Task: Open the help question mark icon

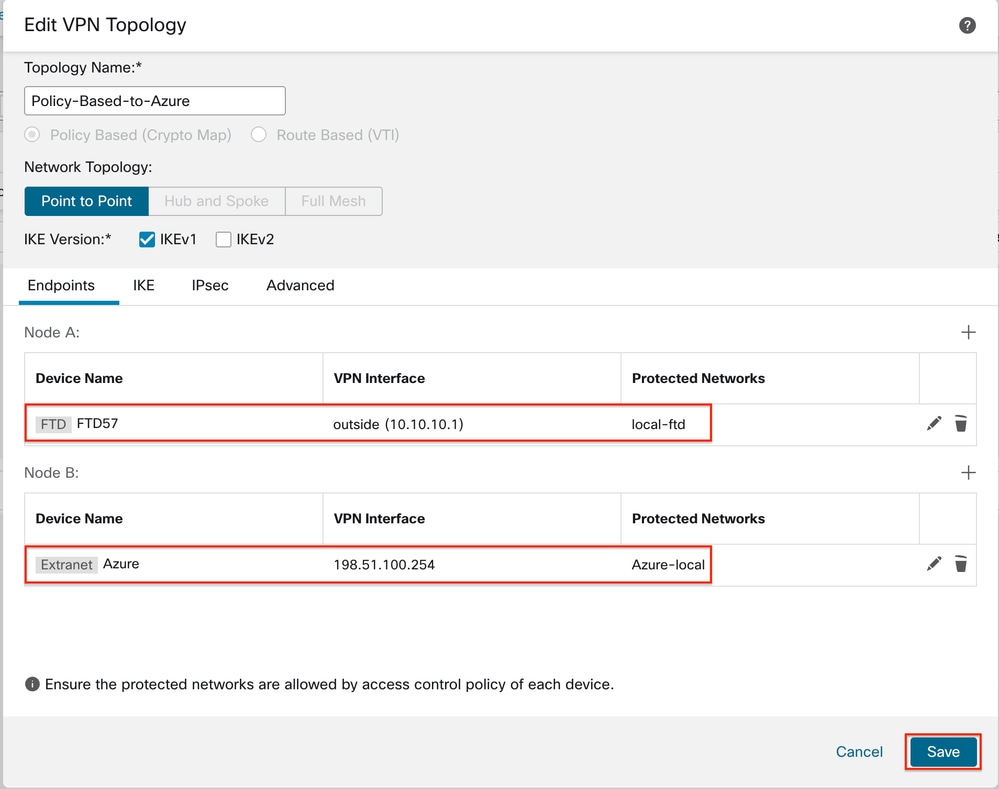Action: (x=967, y=25)
